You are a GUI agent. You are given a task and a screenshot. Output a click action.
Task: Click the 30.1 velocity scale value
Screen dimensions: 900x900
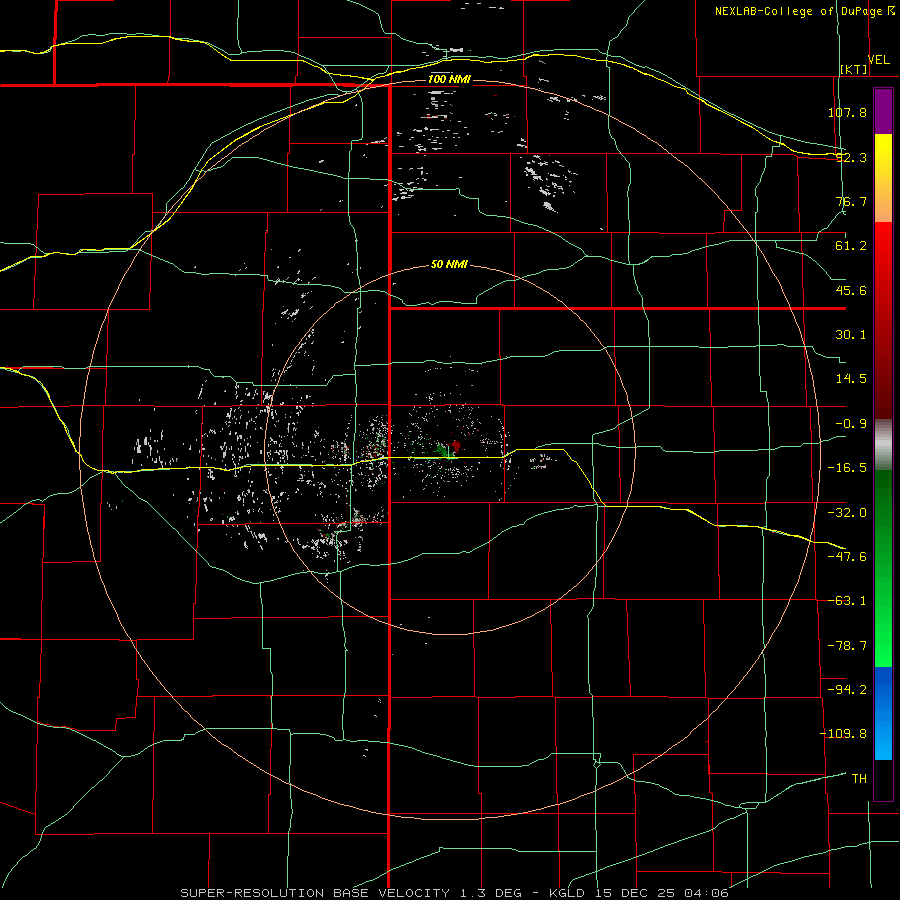[x=851, y=335]
